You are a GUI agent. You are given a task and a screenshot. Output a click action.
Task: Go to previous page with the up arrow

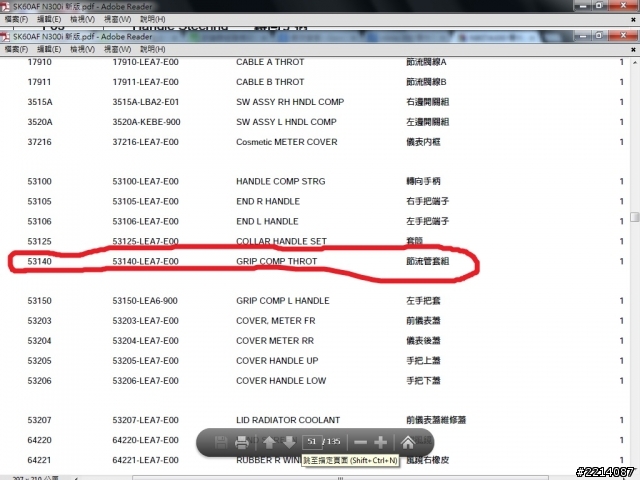point(269,442)
